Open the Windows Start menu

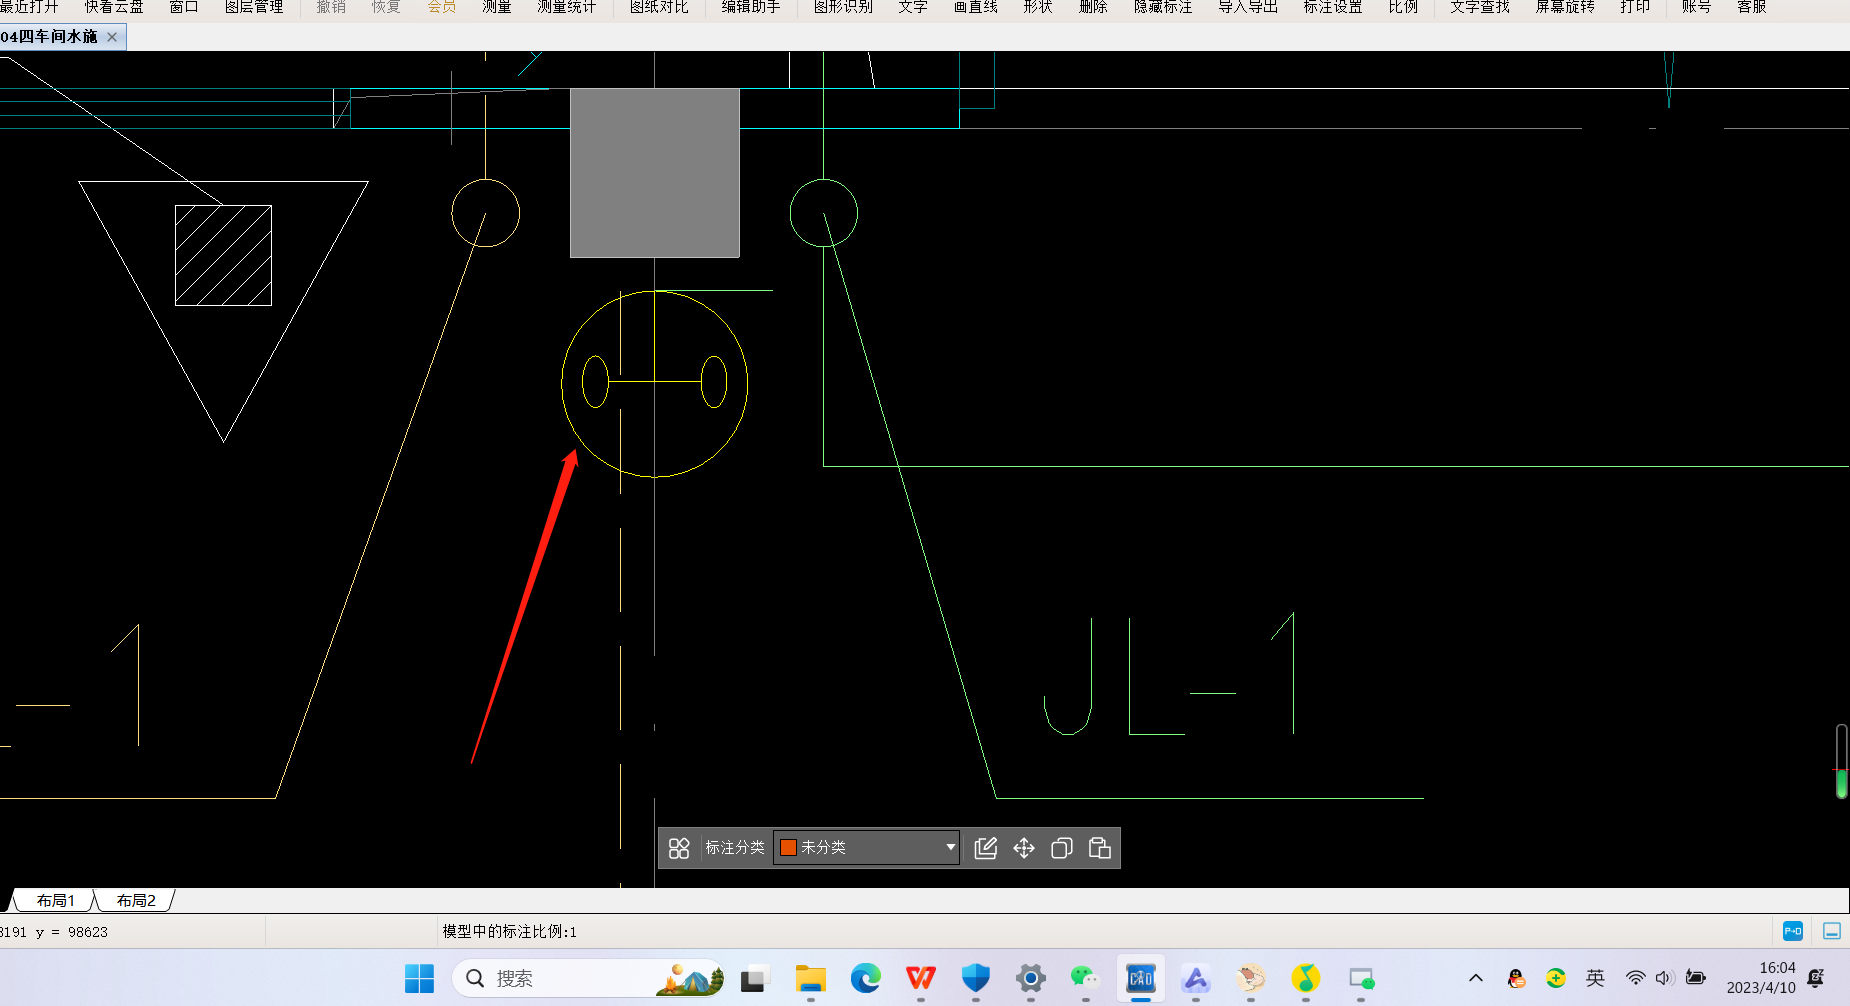[420, 978]
